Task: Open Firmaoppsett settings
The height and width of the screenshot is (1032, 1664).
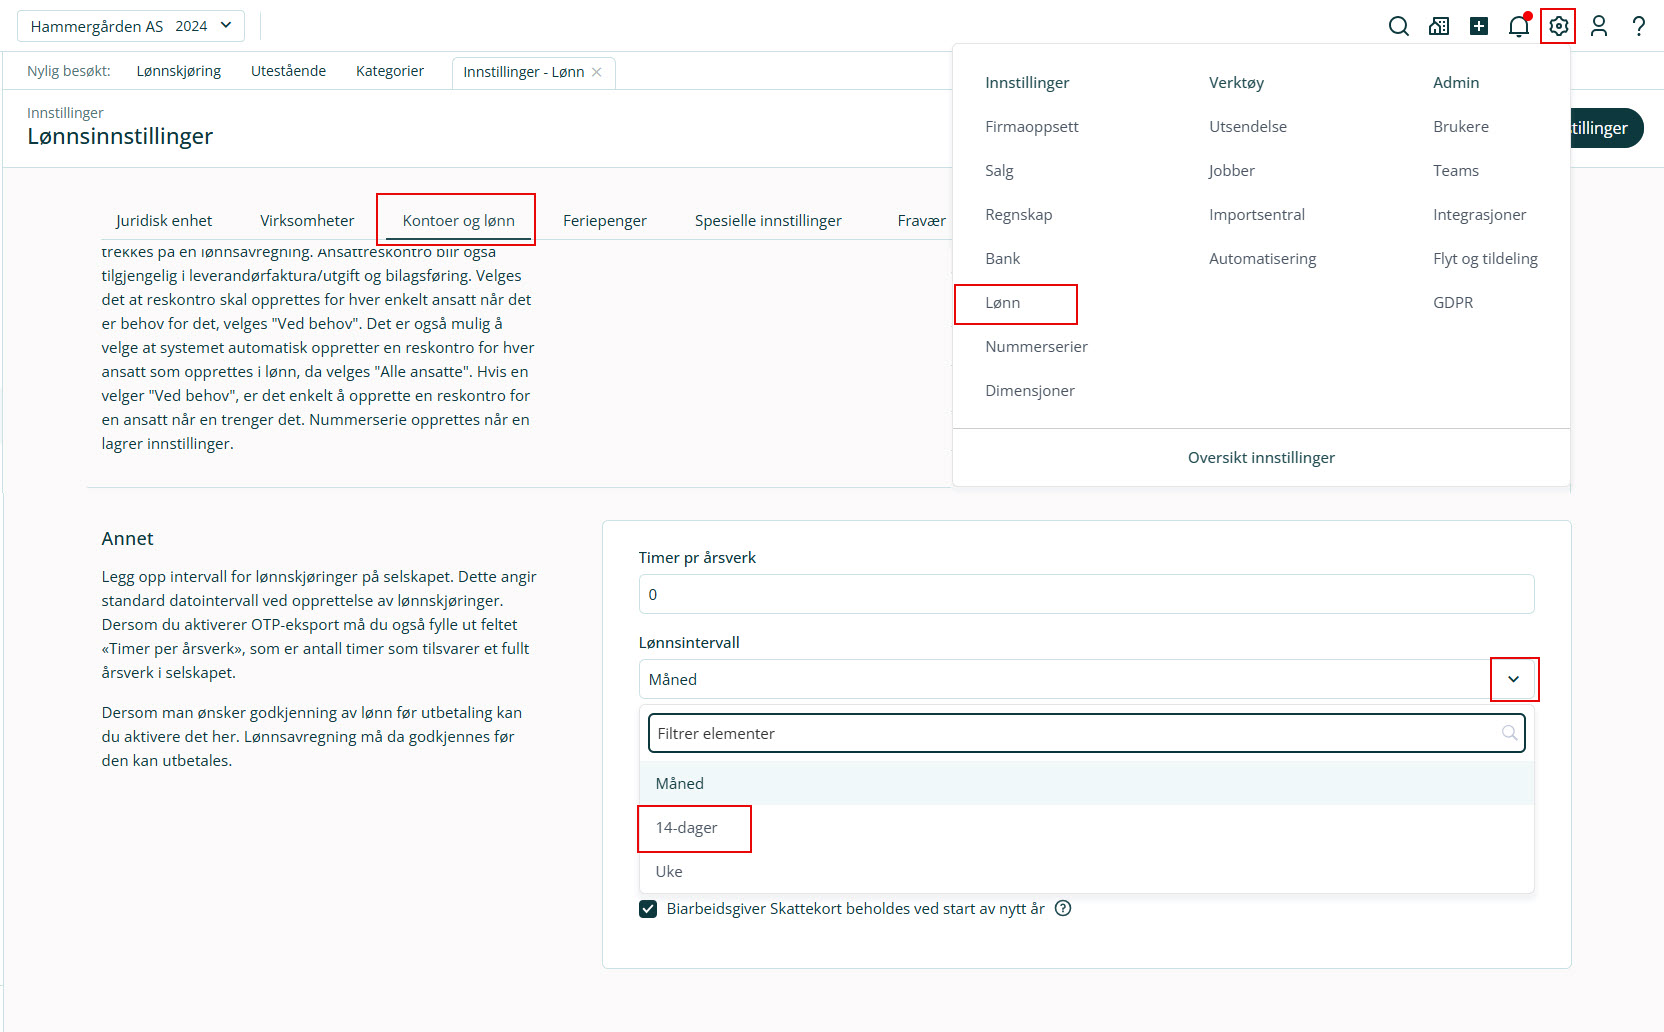Action: click(1032, 127)
